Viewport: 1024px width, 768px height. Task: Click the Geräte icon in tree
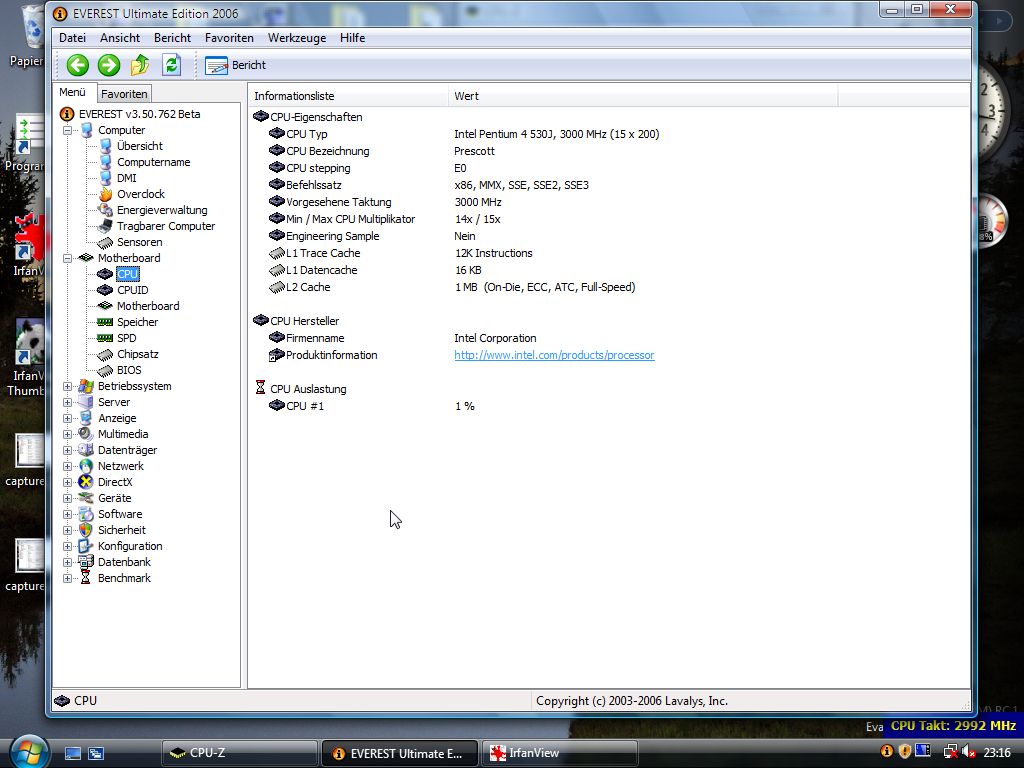pyautogui.click(x=86, y=498)
